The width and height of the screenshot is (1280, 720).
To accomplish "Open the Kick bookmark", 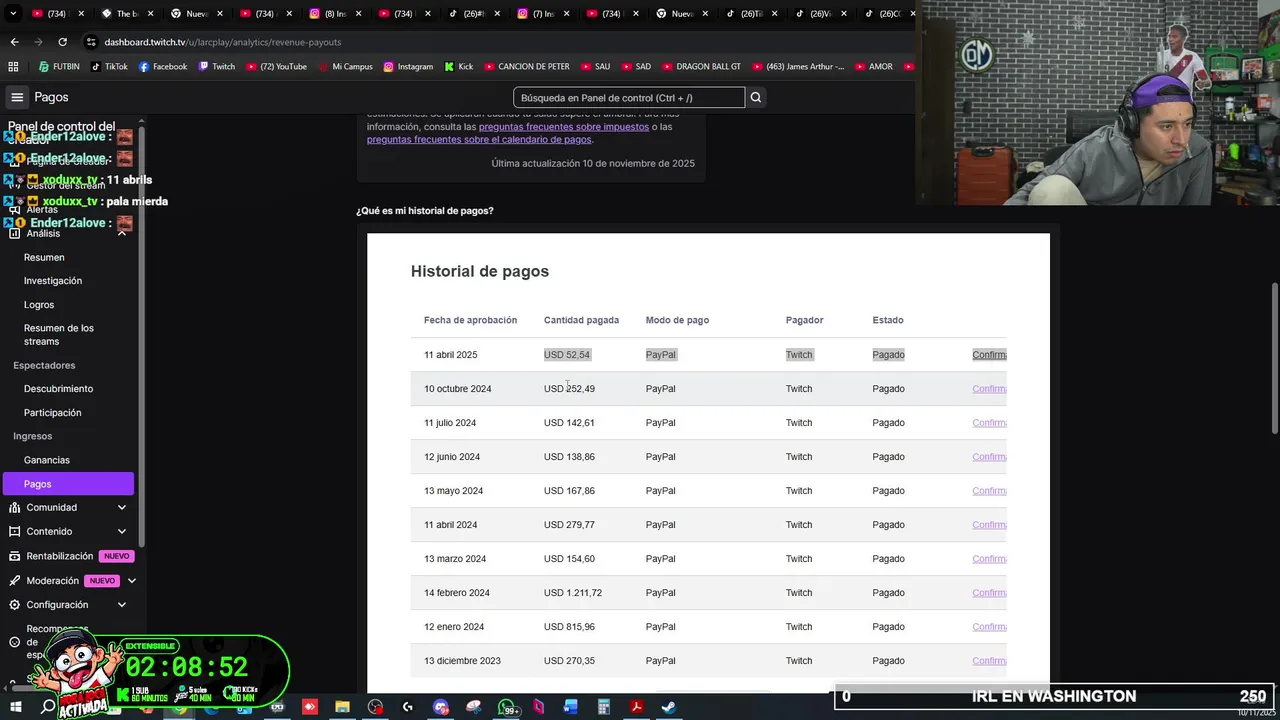I will pyautogui.click(x=459, y=67).
